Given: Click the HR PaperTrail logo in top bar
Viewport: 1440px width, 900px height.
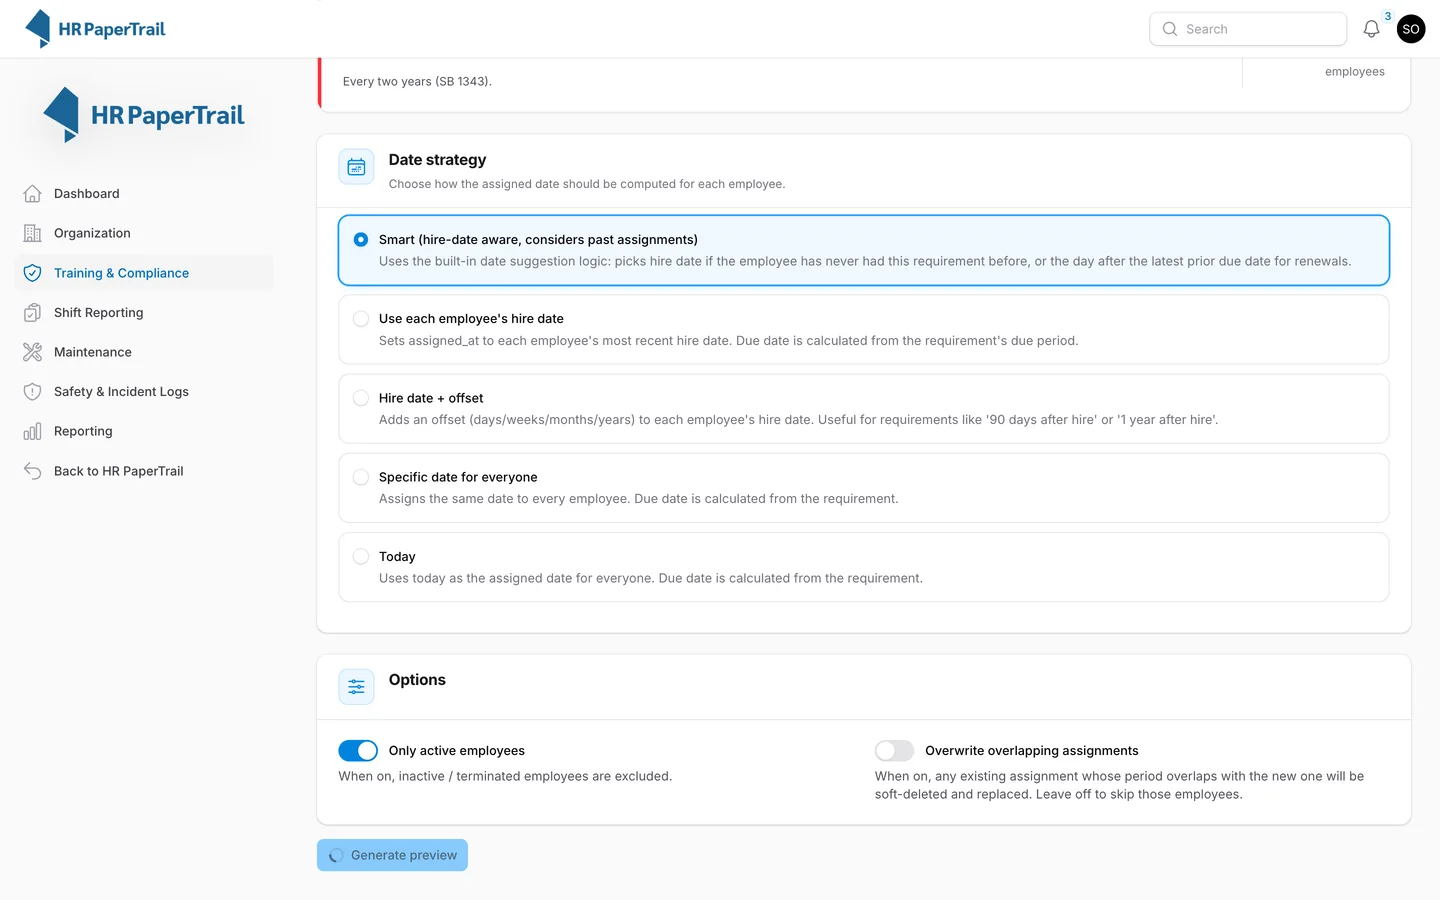Looking at the screenshot, I should click(x=95, y=29).
